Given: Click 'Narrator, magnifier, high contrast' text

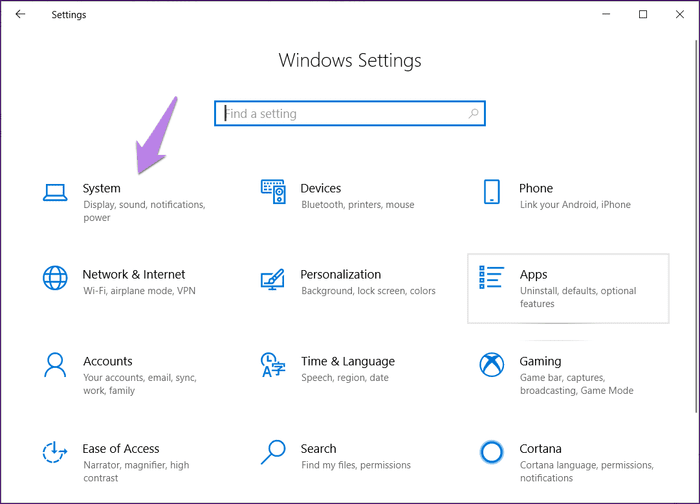Looking at the screenshot, I should tap(136, 471).
